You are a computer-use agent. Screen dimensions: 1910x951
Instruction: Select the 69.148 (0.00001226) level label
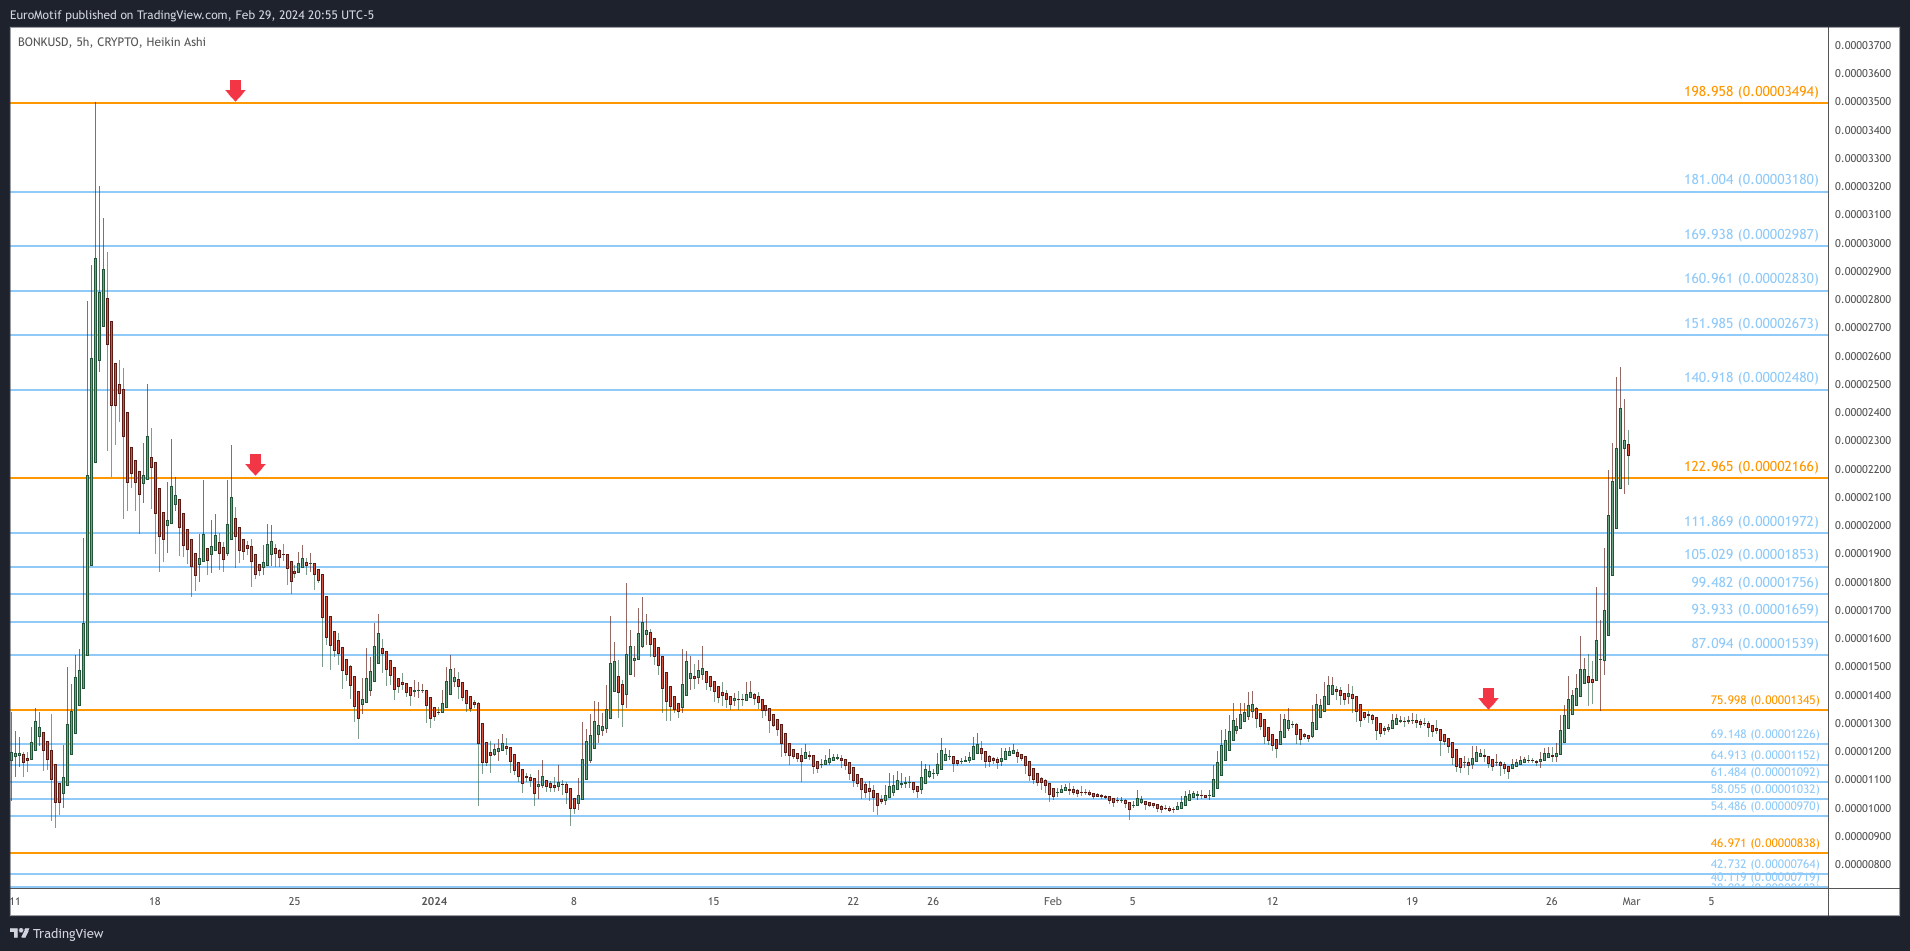coord(1765,734)
